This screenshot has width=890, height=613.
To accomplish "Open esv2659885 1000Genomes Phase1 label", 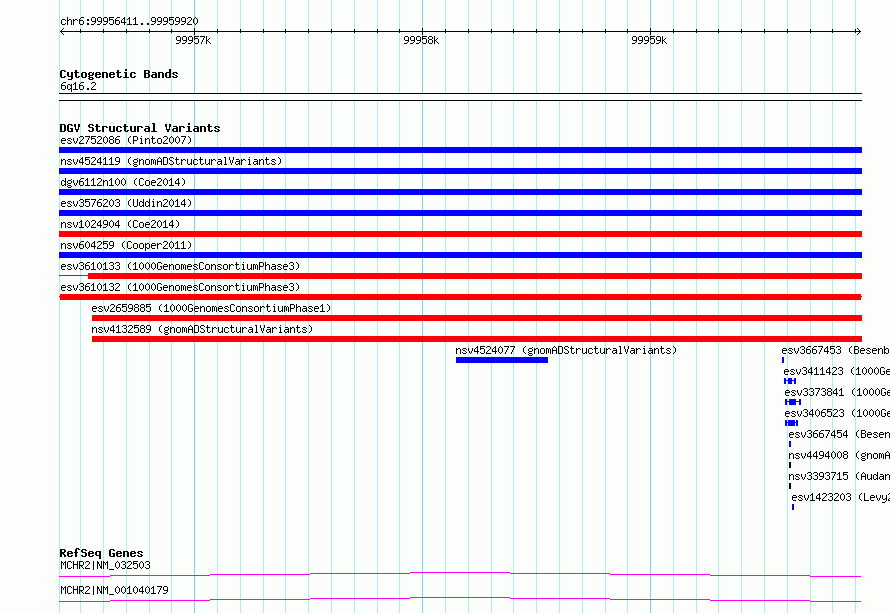I will tap(211, 308).
